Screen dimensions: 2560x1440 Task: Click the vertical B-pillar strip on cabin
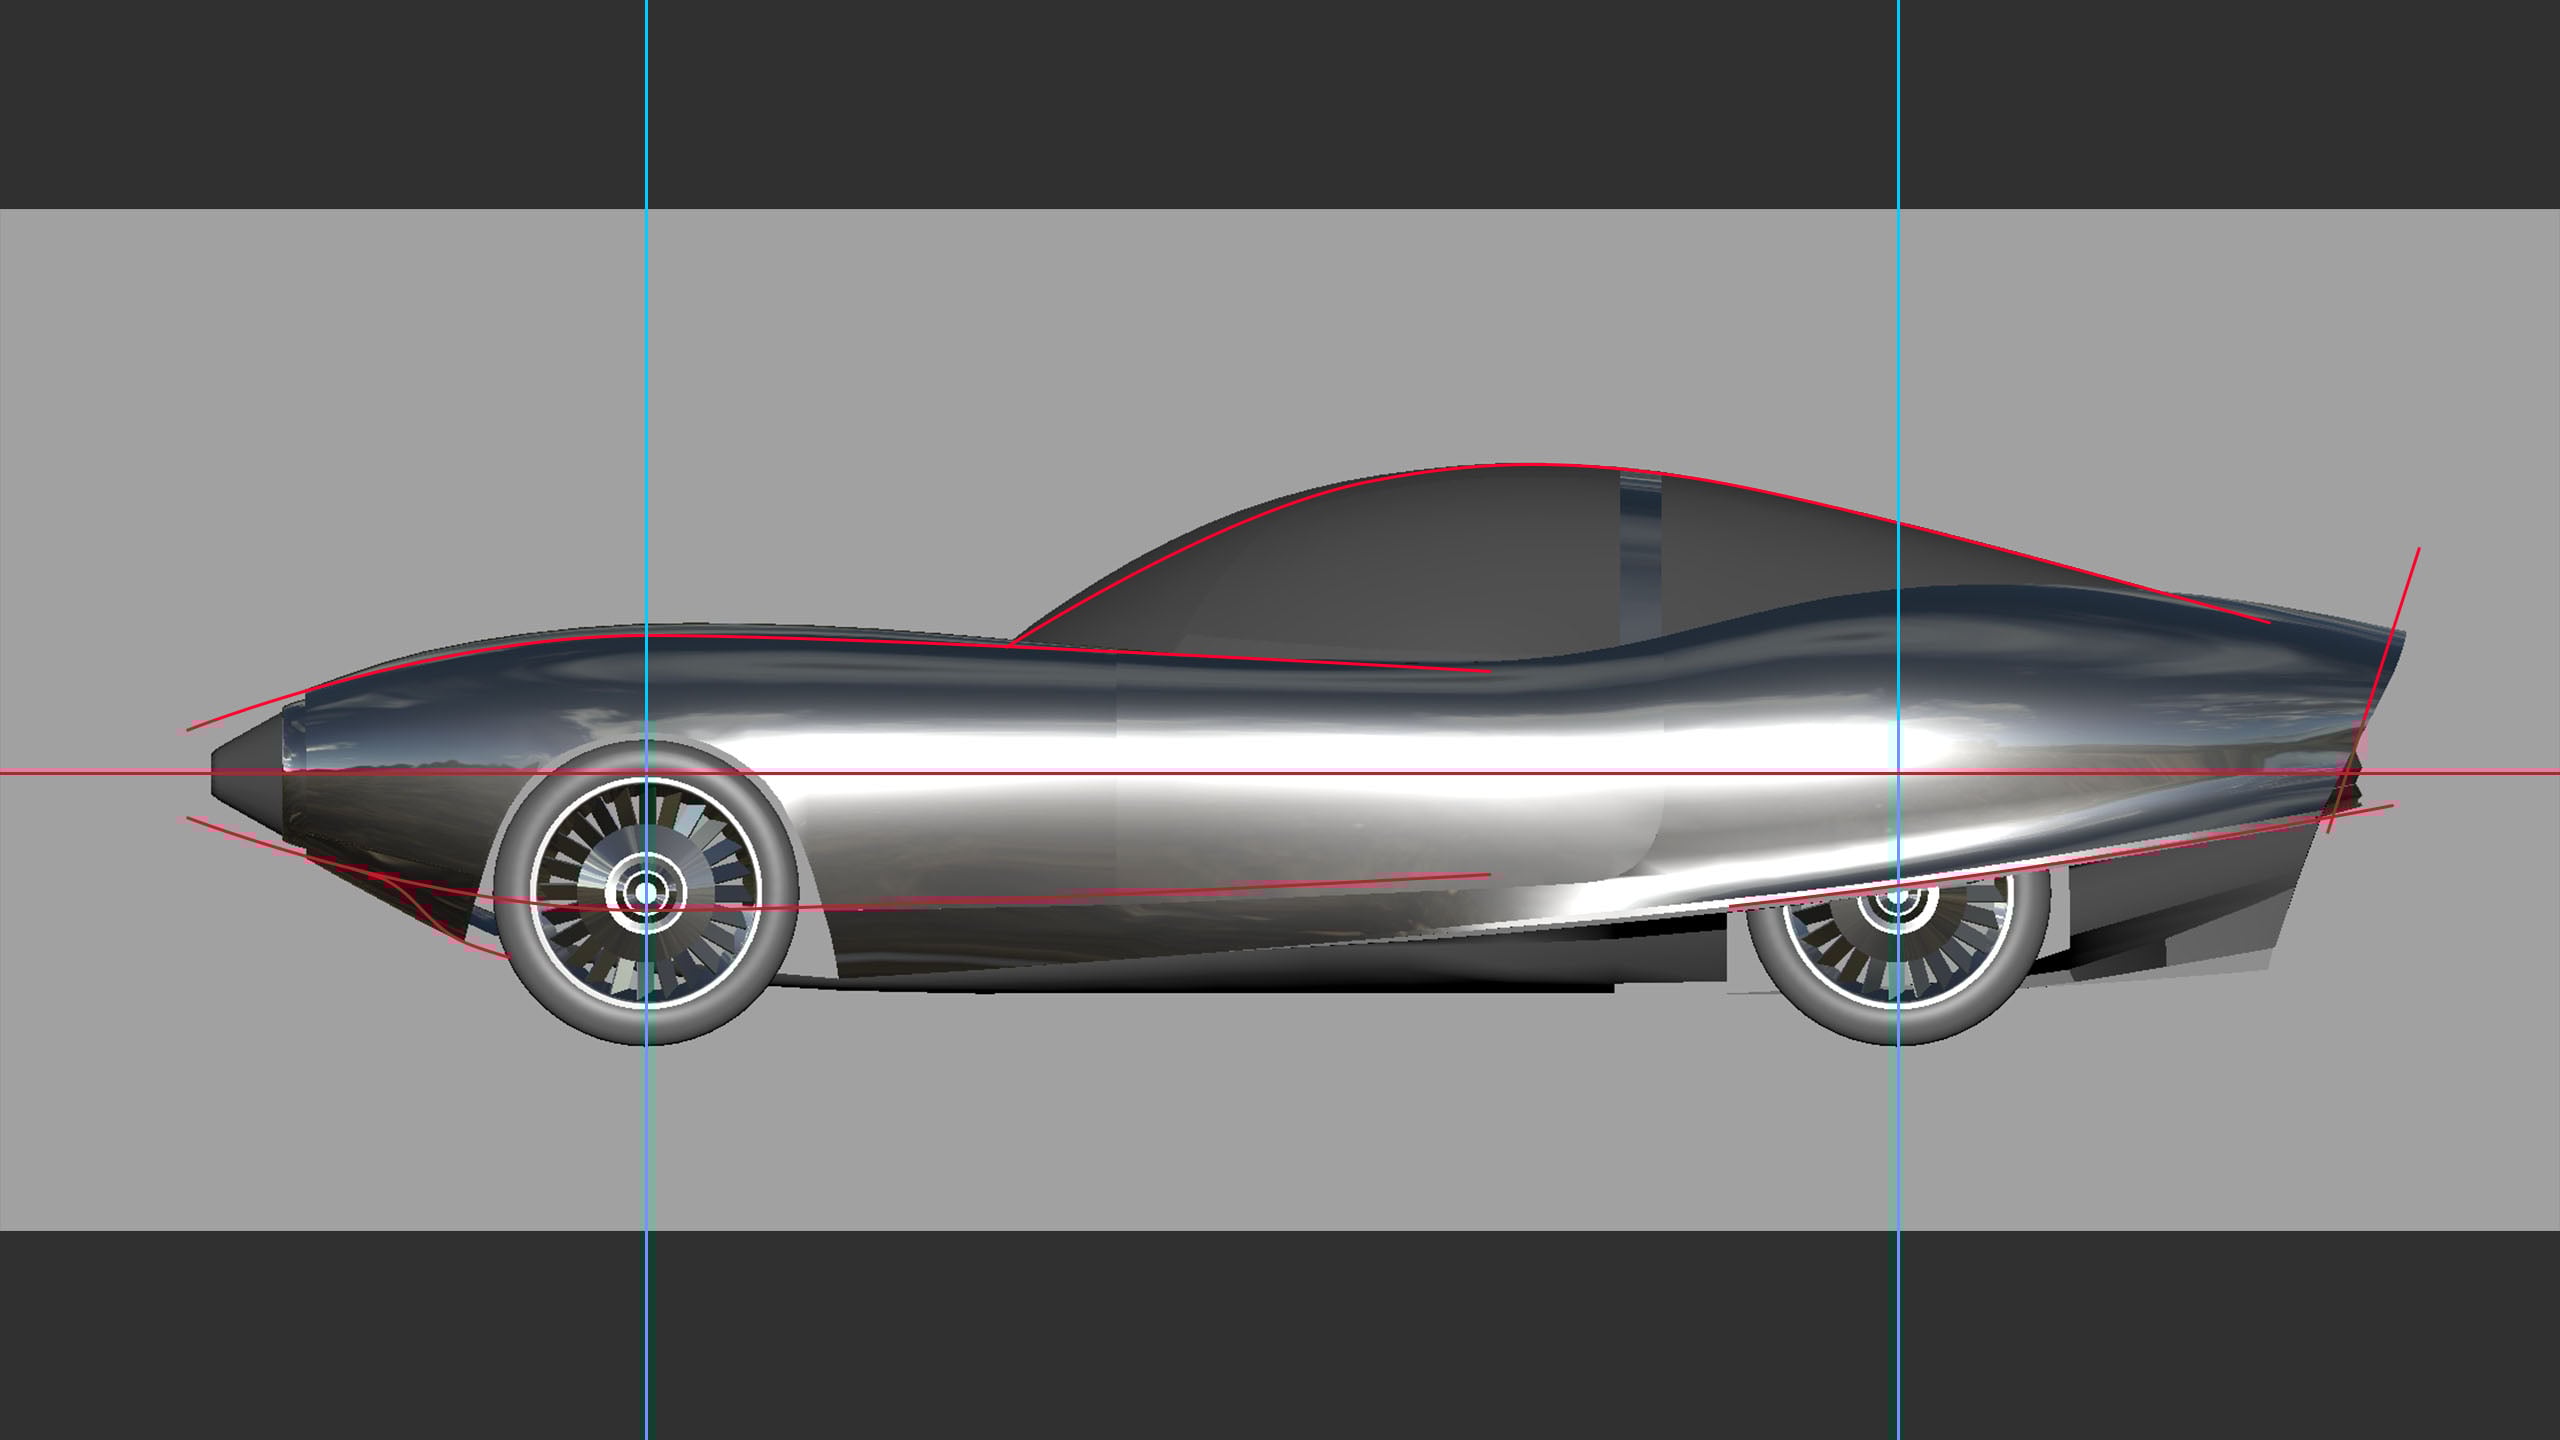tap(1640, 555)
